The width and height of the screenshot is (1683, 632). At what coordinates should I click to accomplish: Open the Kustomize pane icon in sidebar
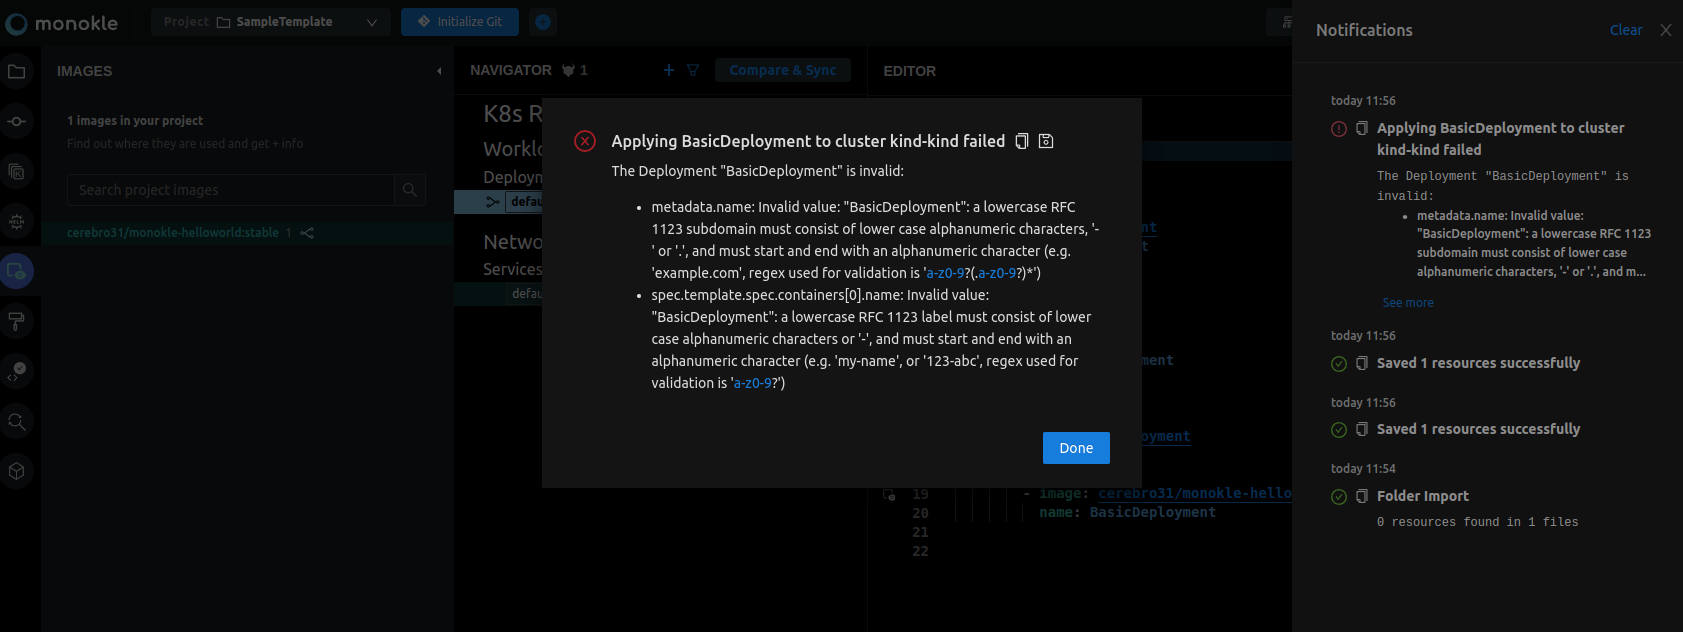(x=17, y=122)
